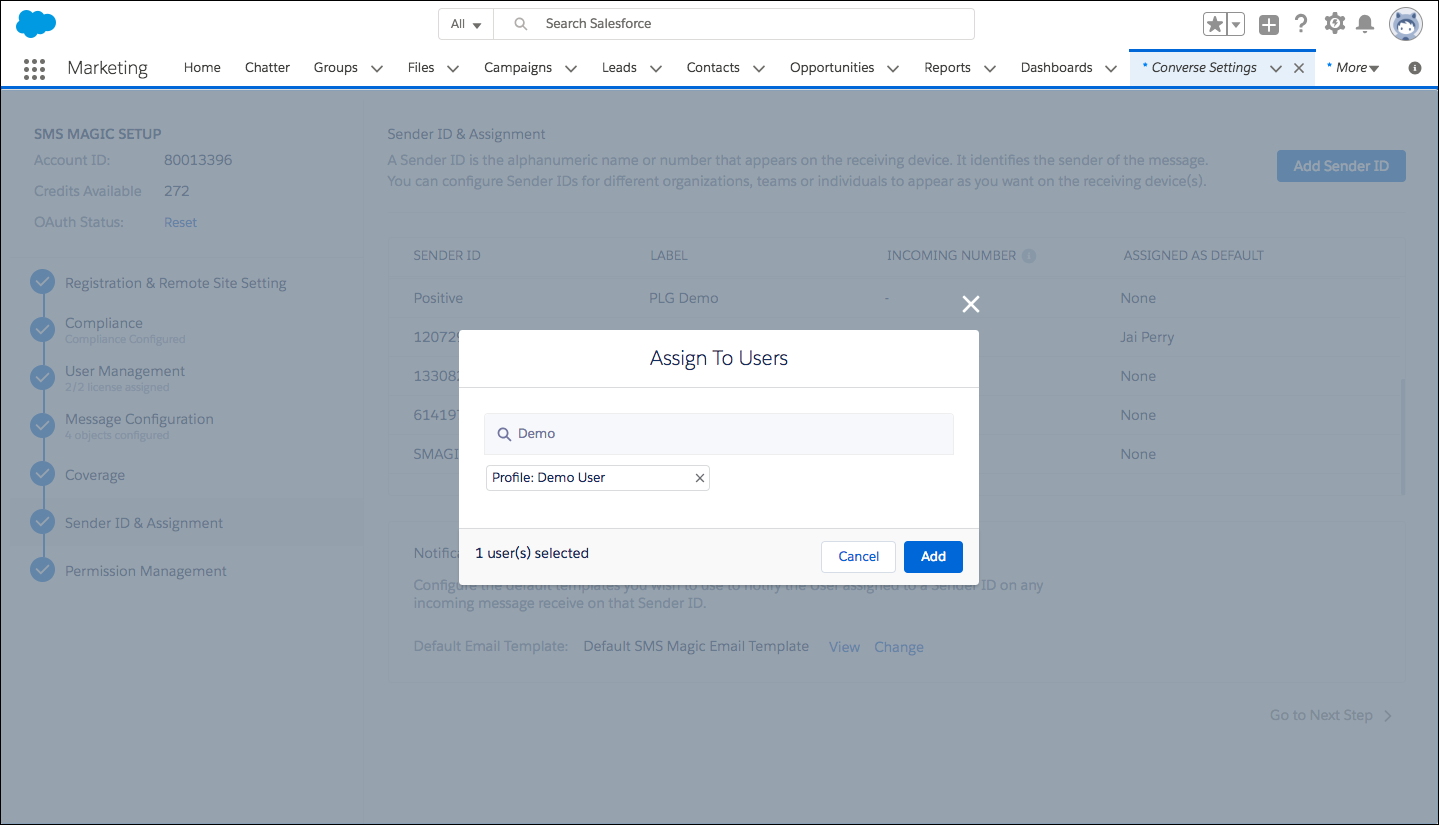Expand the Dashboards tab dropdown chevron
The height and width of the screenshot is (825, 1439).
tap(1111, 68)
